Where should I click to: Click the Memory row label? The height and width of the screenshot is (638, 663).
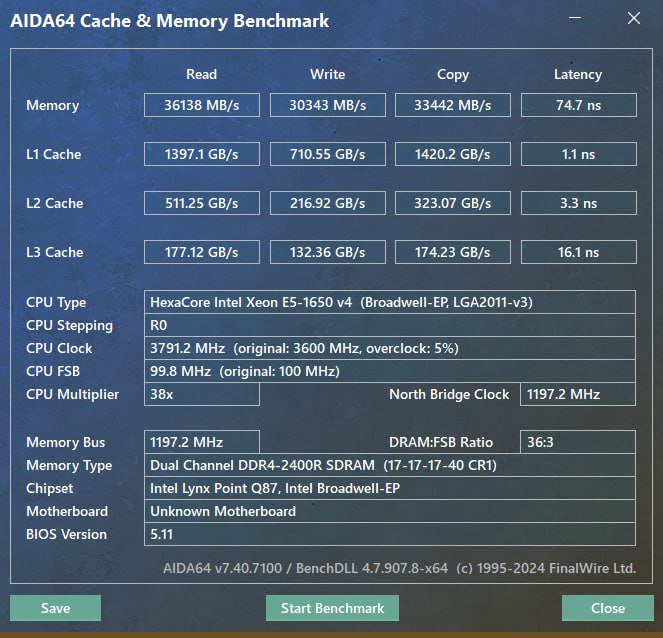tap(52, 105)
